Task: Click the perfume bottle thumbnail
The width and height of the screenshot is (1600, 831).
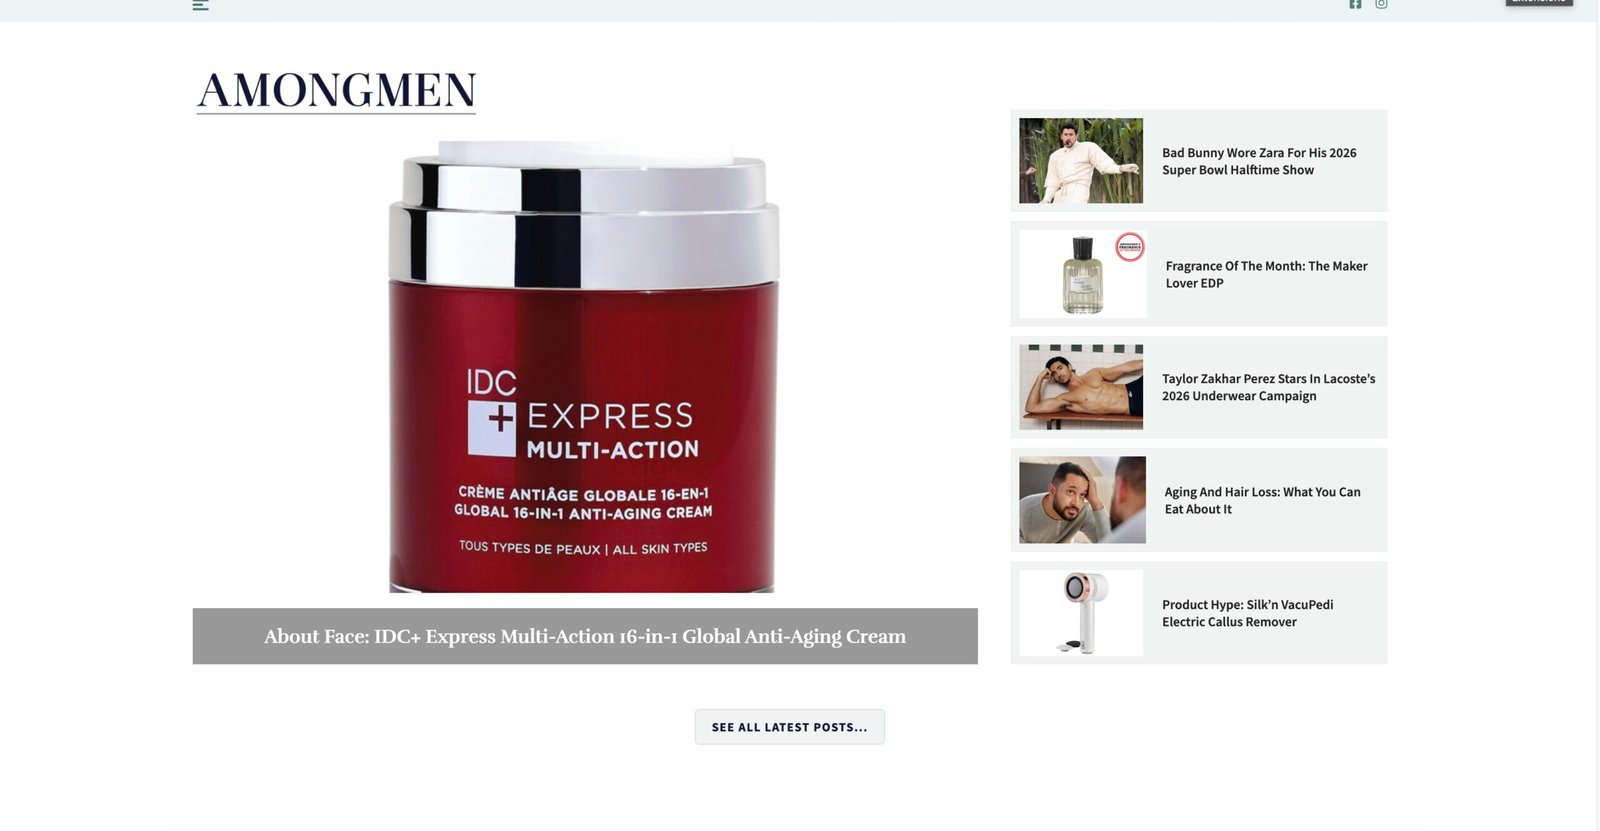Action: click(1082, 274)
